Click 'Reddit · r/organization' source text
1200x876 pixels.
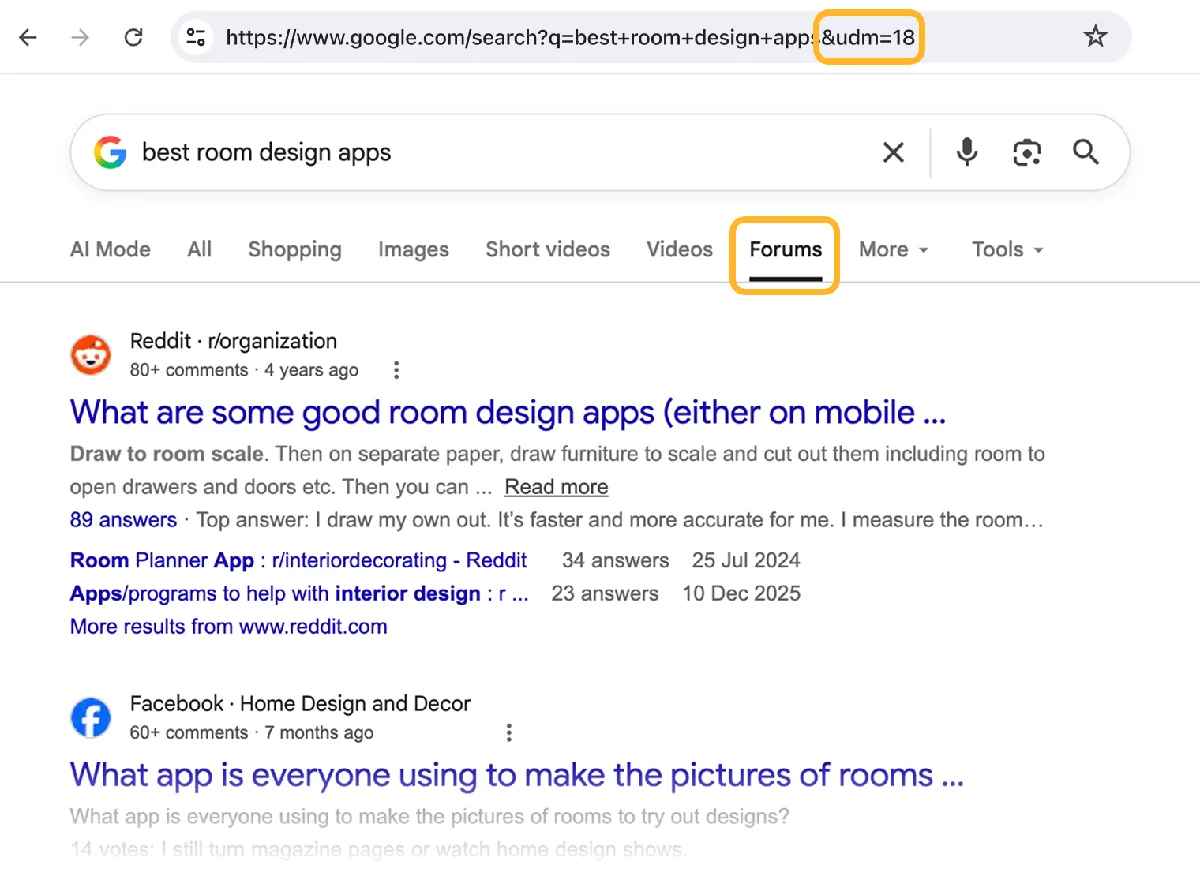coord(233,341)
